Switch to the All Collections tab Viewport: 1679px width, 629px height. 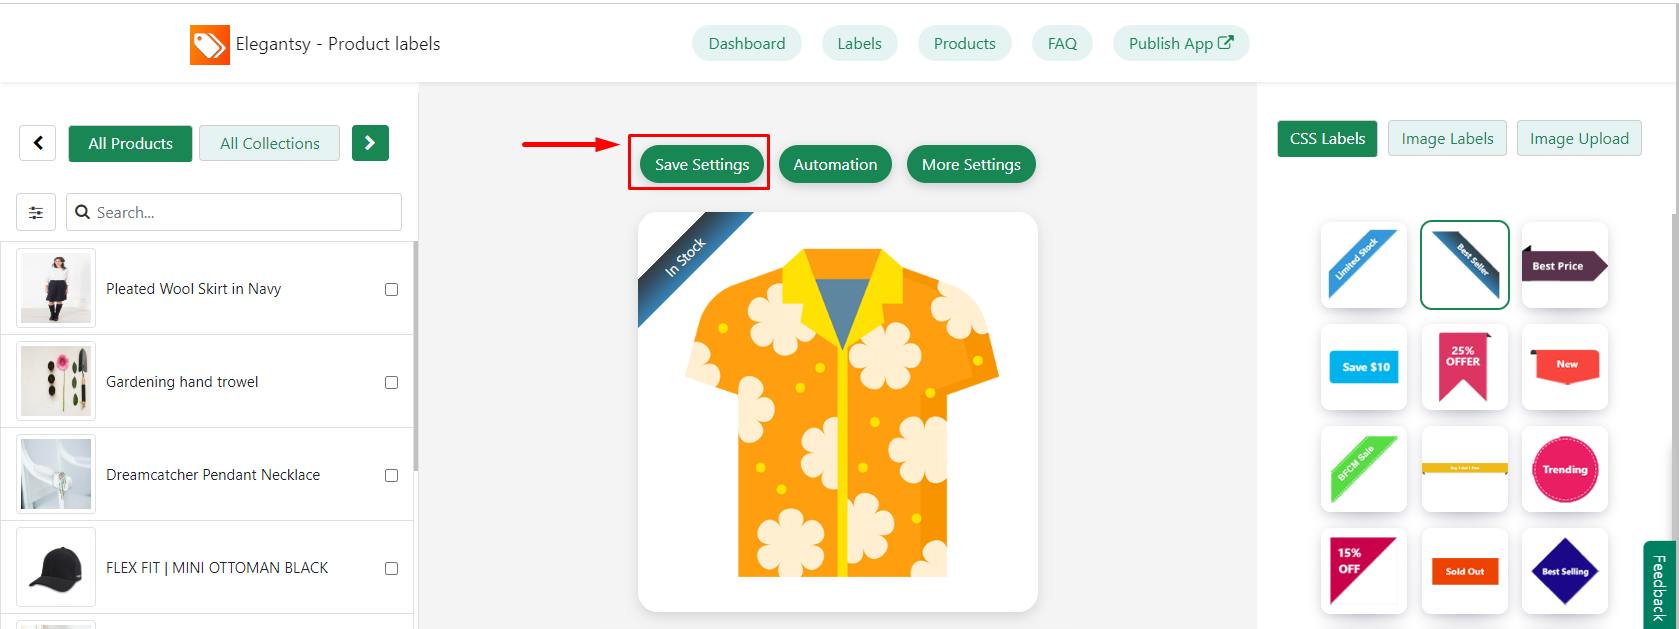coord(270,143)
